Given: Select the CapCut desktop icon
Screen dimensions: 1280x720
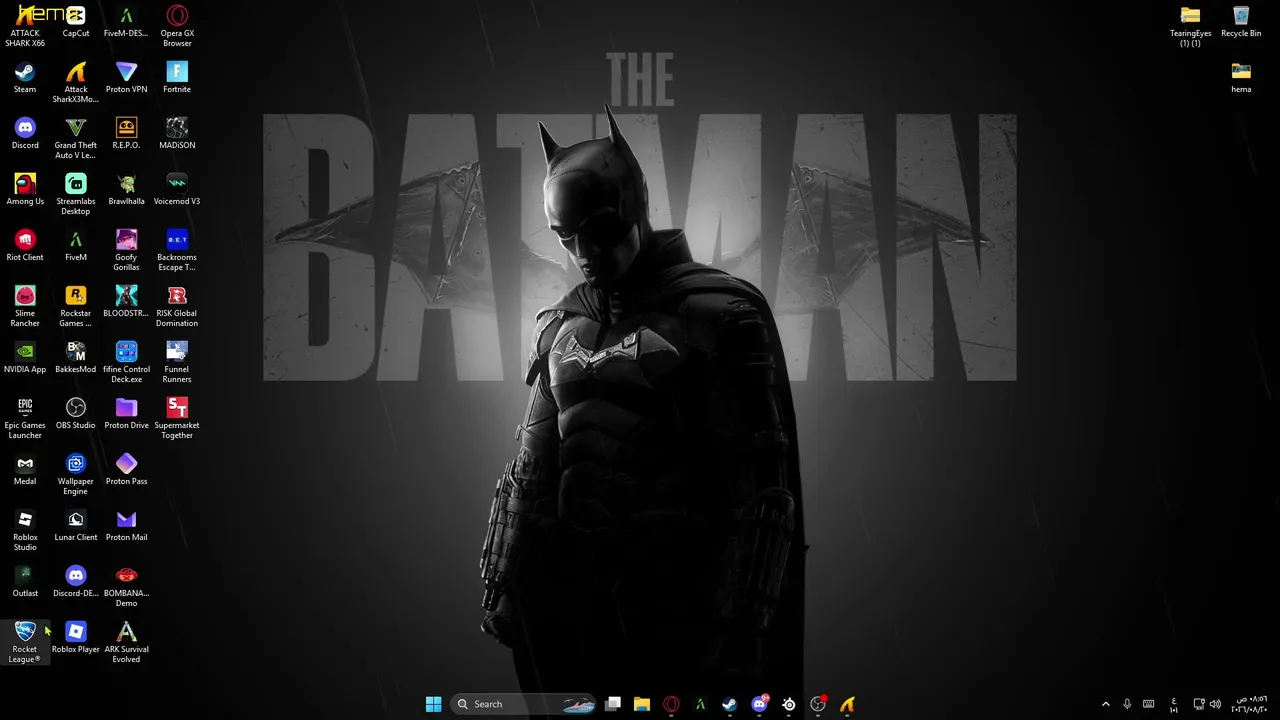Looking at the screenshot, I should tap(76, 22).
